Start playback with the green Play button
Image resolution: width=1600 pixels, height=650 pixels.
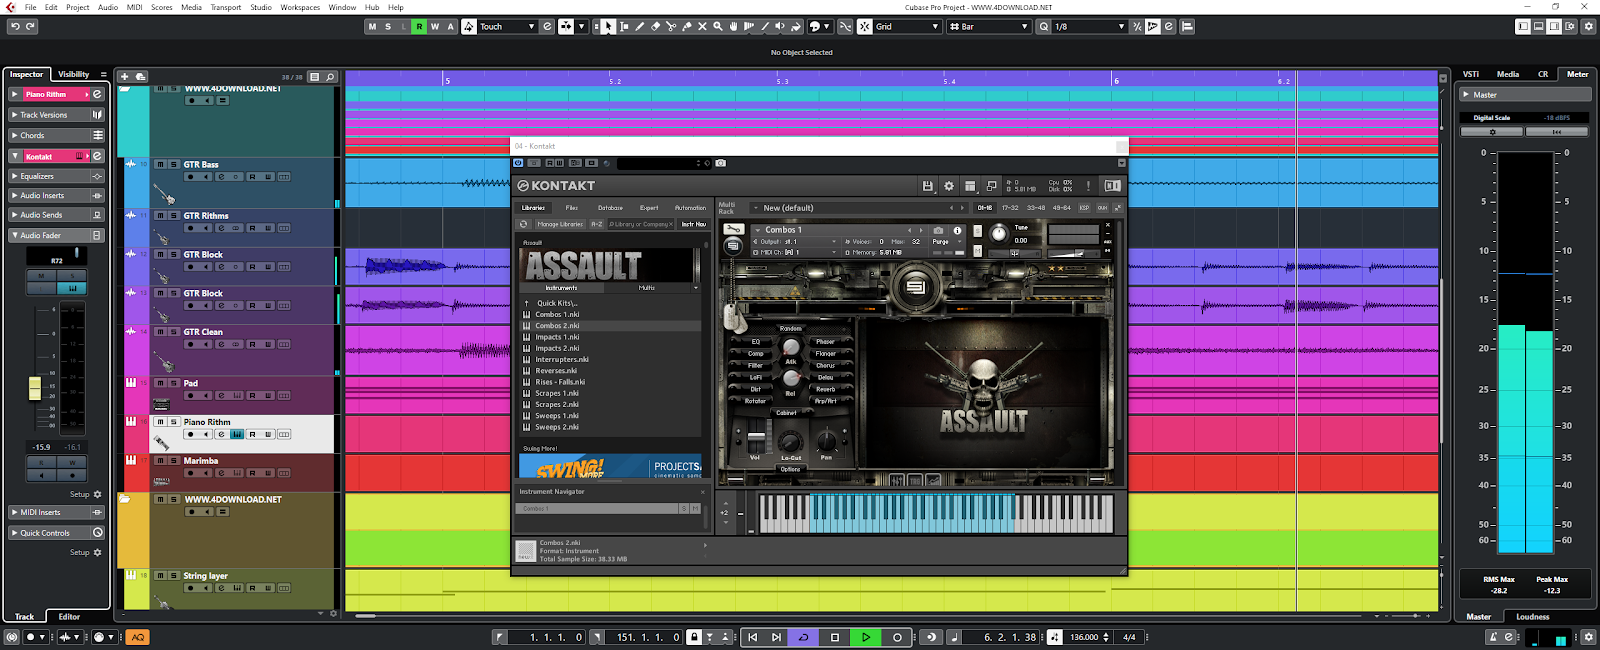[866, 637]
